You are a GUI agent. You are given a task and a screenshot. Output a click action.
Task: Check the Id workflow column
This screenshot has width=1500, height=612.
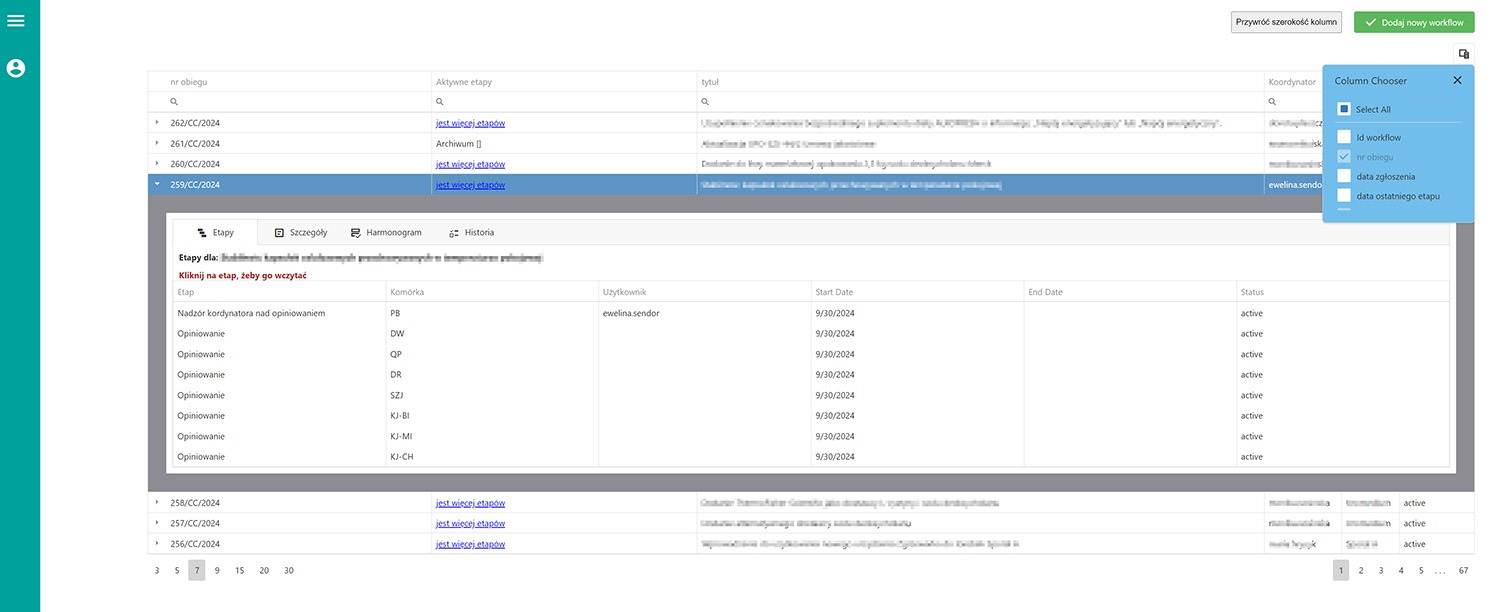pos(1344,137)
